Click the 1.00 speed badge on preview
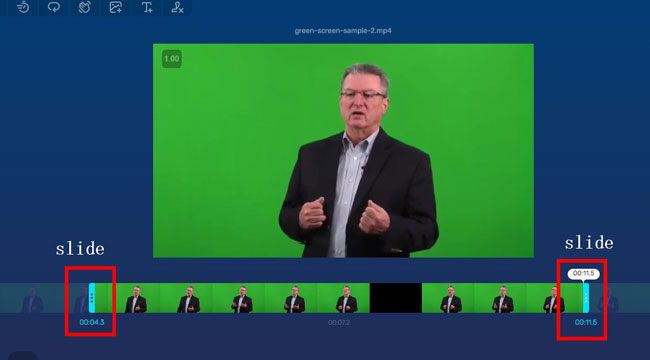The width and height of the screenshot is (650, 360). pyautogui.click(x=172, y=59)
